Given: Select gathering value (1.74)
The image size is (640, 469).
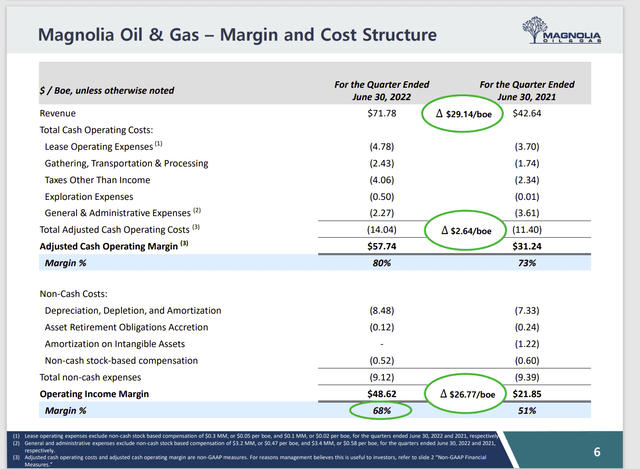Looking at the screenshot, I should (x=527, y=163).
